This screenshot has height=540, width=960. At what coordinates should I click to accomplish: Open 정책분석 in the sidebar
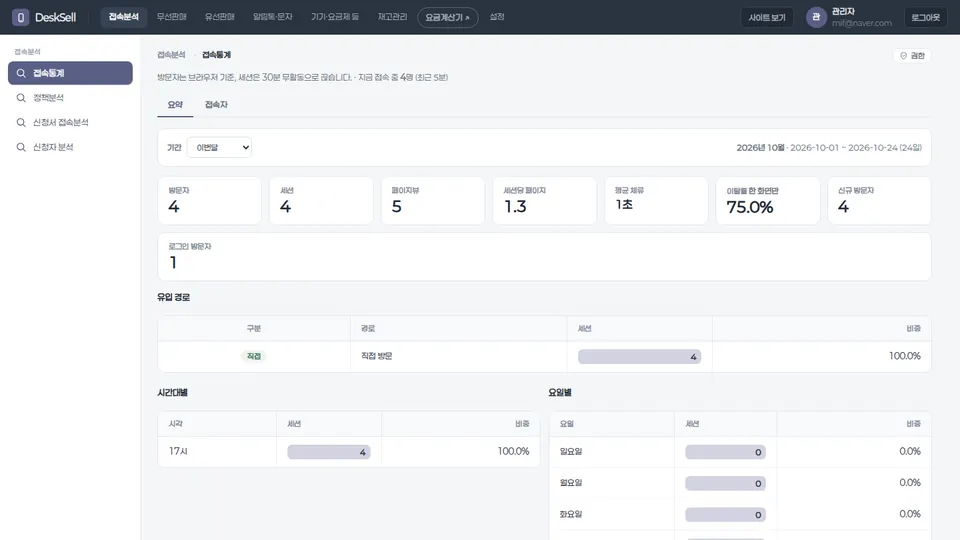[70, 98]
